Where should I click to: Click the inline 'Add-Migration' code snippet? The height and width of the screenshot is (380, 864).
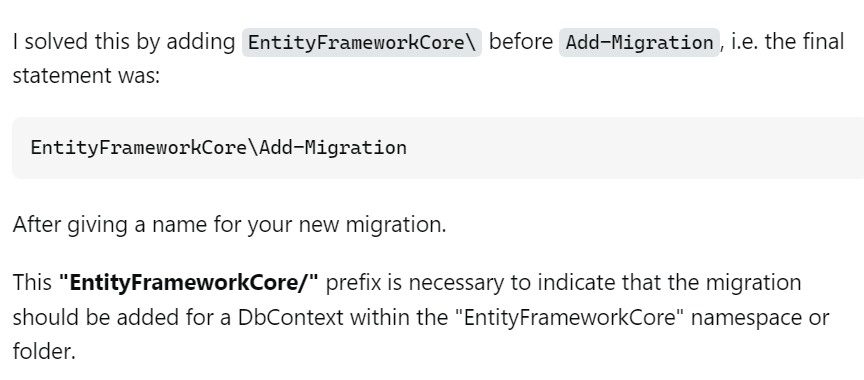click(639, 42)
